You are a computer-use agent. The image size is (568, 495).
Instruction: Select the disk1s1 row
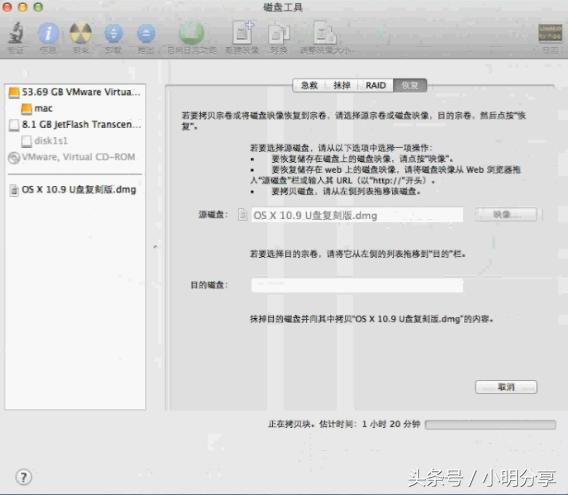(75, 141)
